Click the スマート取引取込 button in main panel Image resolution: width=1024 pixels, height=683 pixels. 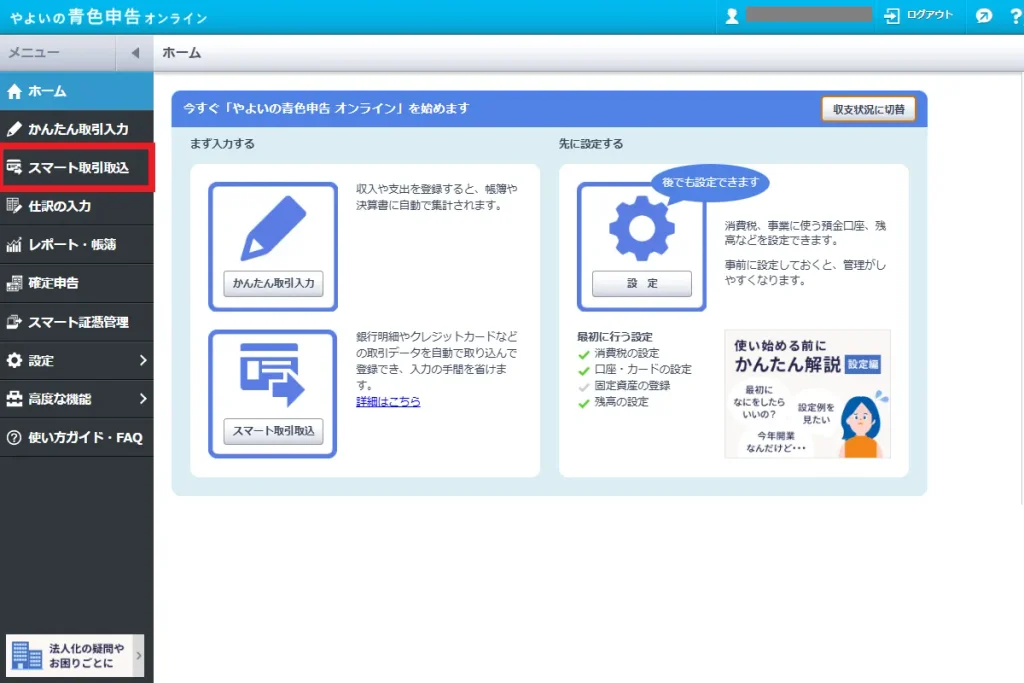tap(273, 431)
